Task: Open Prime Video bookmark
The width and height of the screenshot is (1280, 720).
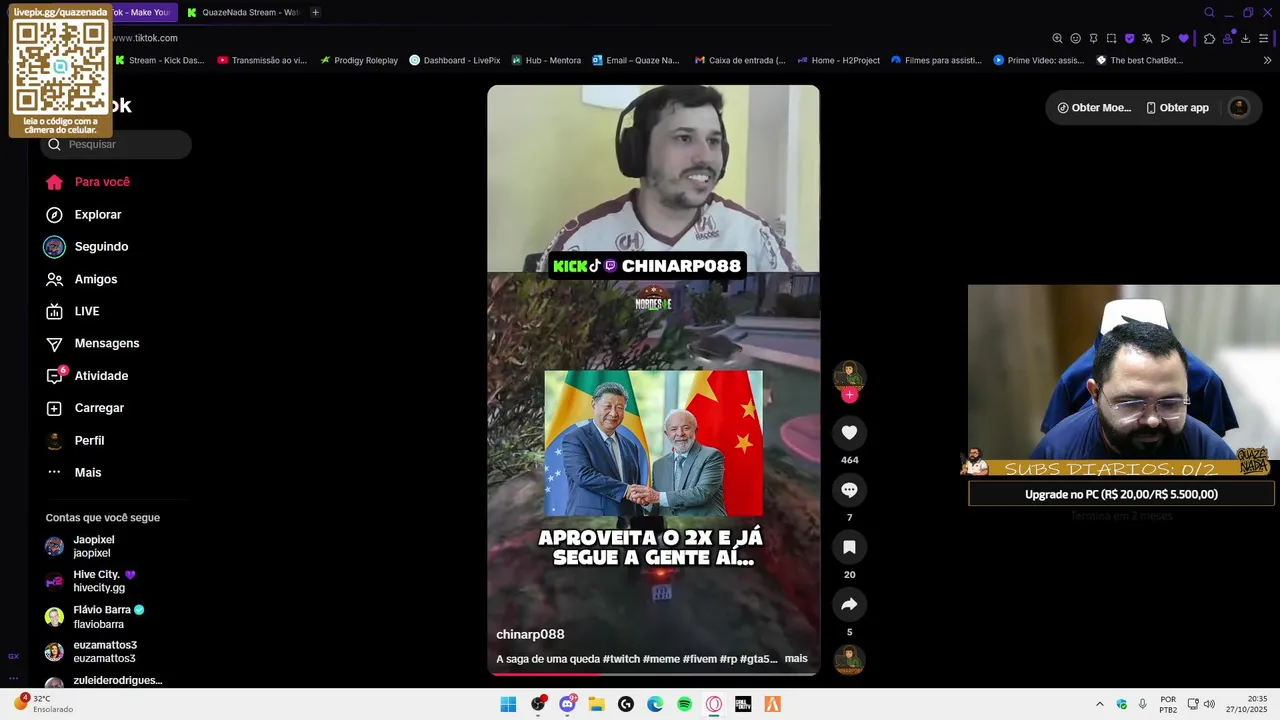Action: pos(1039,60)
